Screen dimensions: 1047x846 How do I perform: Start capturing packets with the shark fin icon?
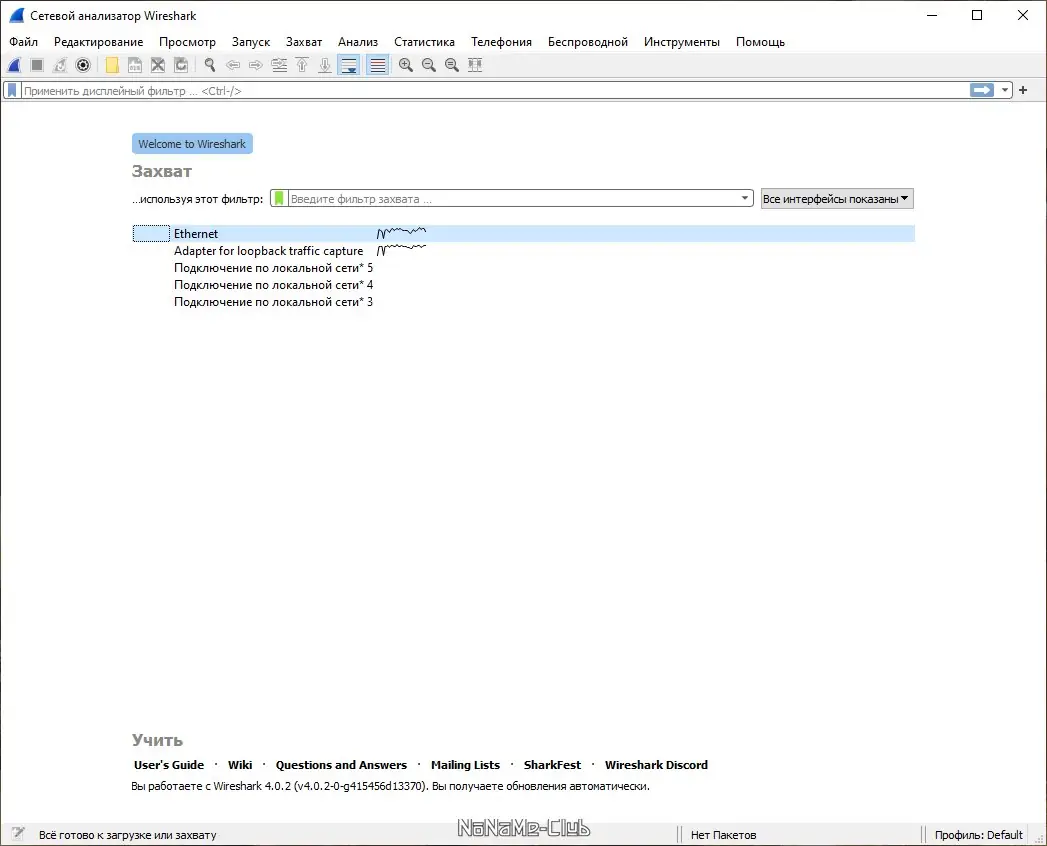(14, 65)
